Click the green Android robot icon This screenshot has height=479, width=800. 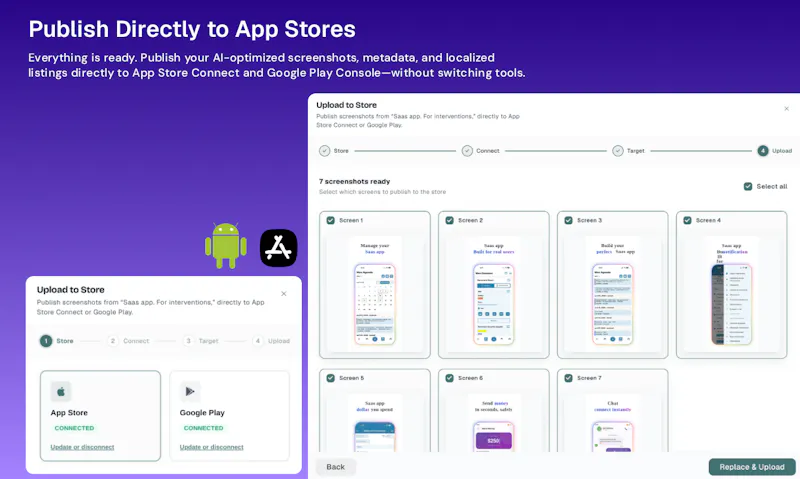coord(226,245)
